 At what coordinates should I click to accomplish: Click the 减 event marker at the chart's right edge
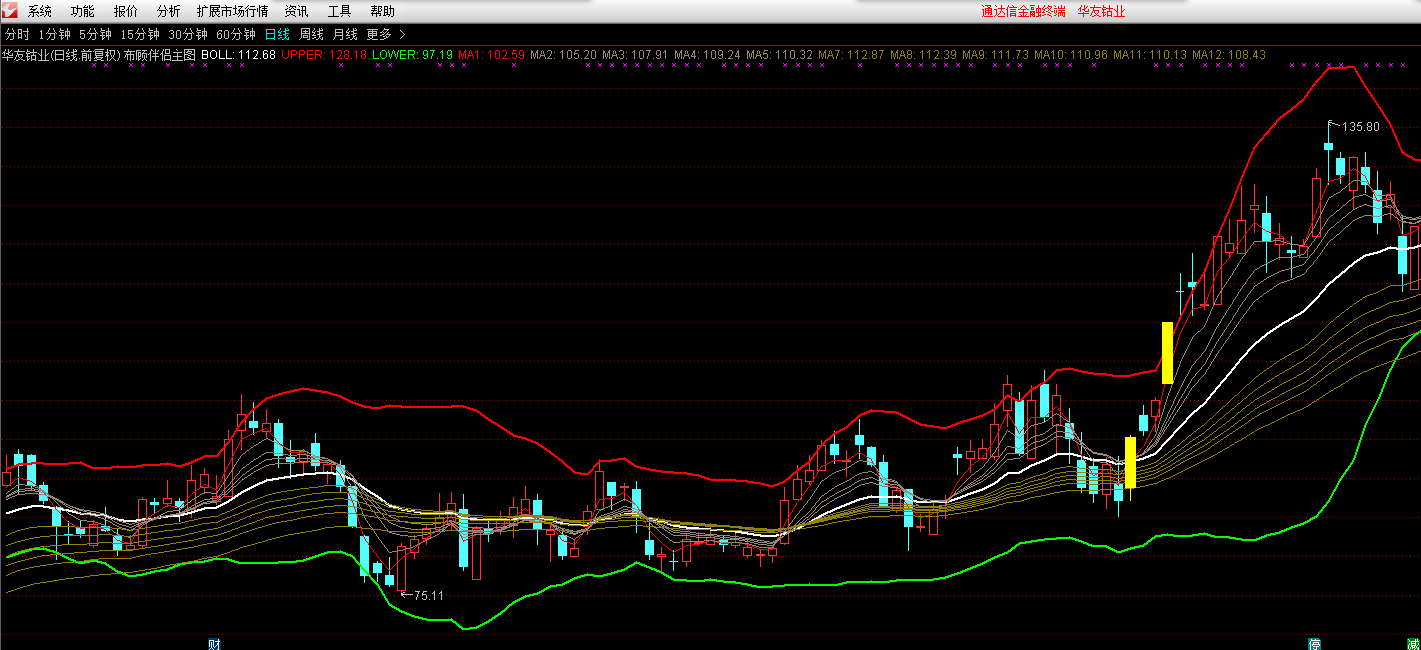[x=1413, y=643]
